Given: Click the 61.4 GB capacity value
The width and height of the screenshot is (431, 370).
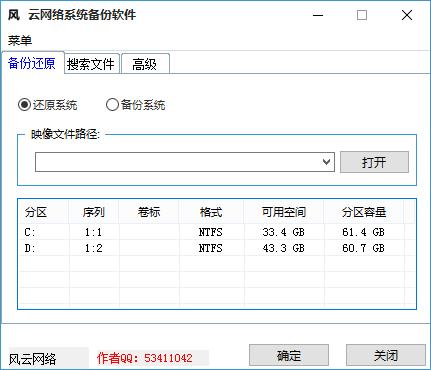Looking at the screenshot, I should (363, 232).
